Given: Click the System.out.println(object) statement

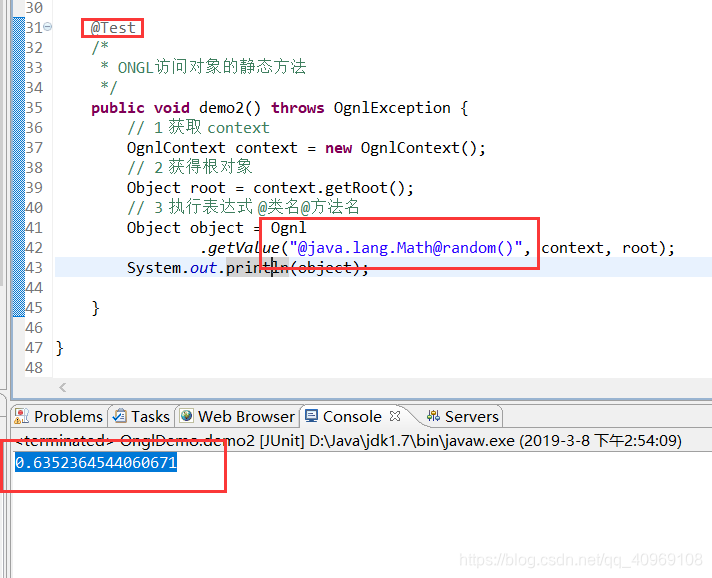Looking at the screenshot, I should [x=247, y=268].
